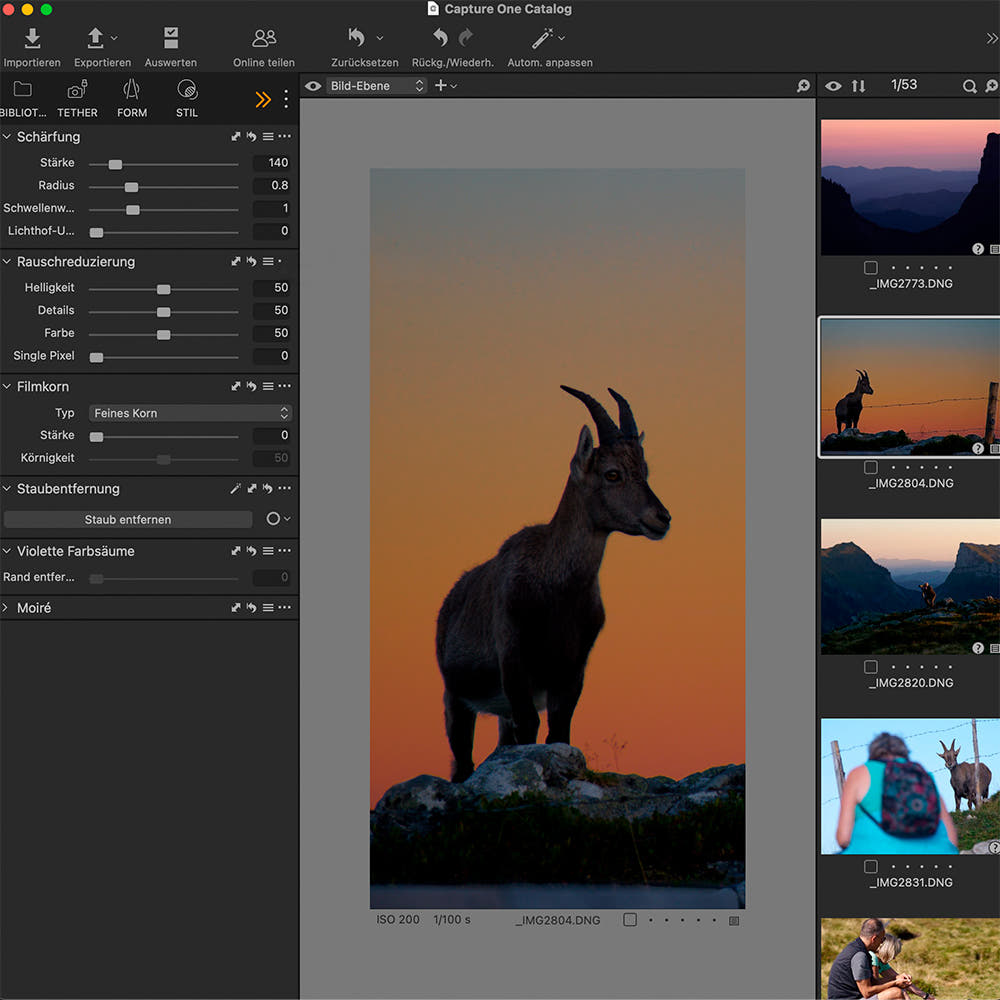Tick the browser checkbox for _IMG2804.DNG
1000x1000 pixels.
pyautogui.click(x=871, y=467)
